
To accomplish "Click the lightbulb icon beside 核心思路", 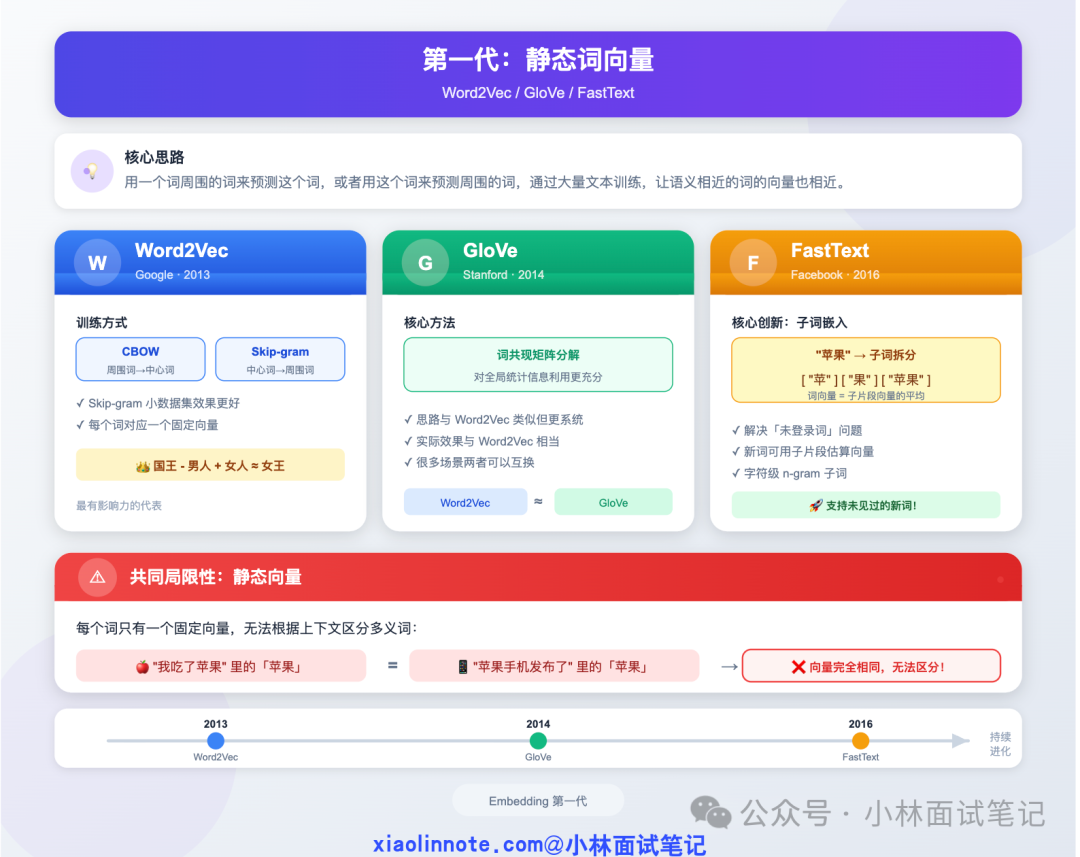I will point(92,171).
